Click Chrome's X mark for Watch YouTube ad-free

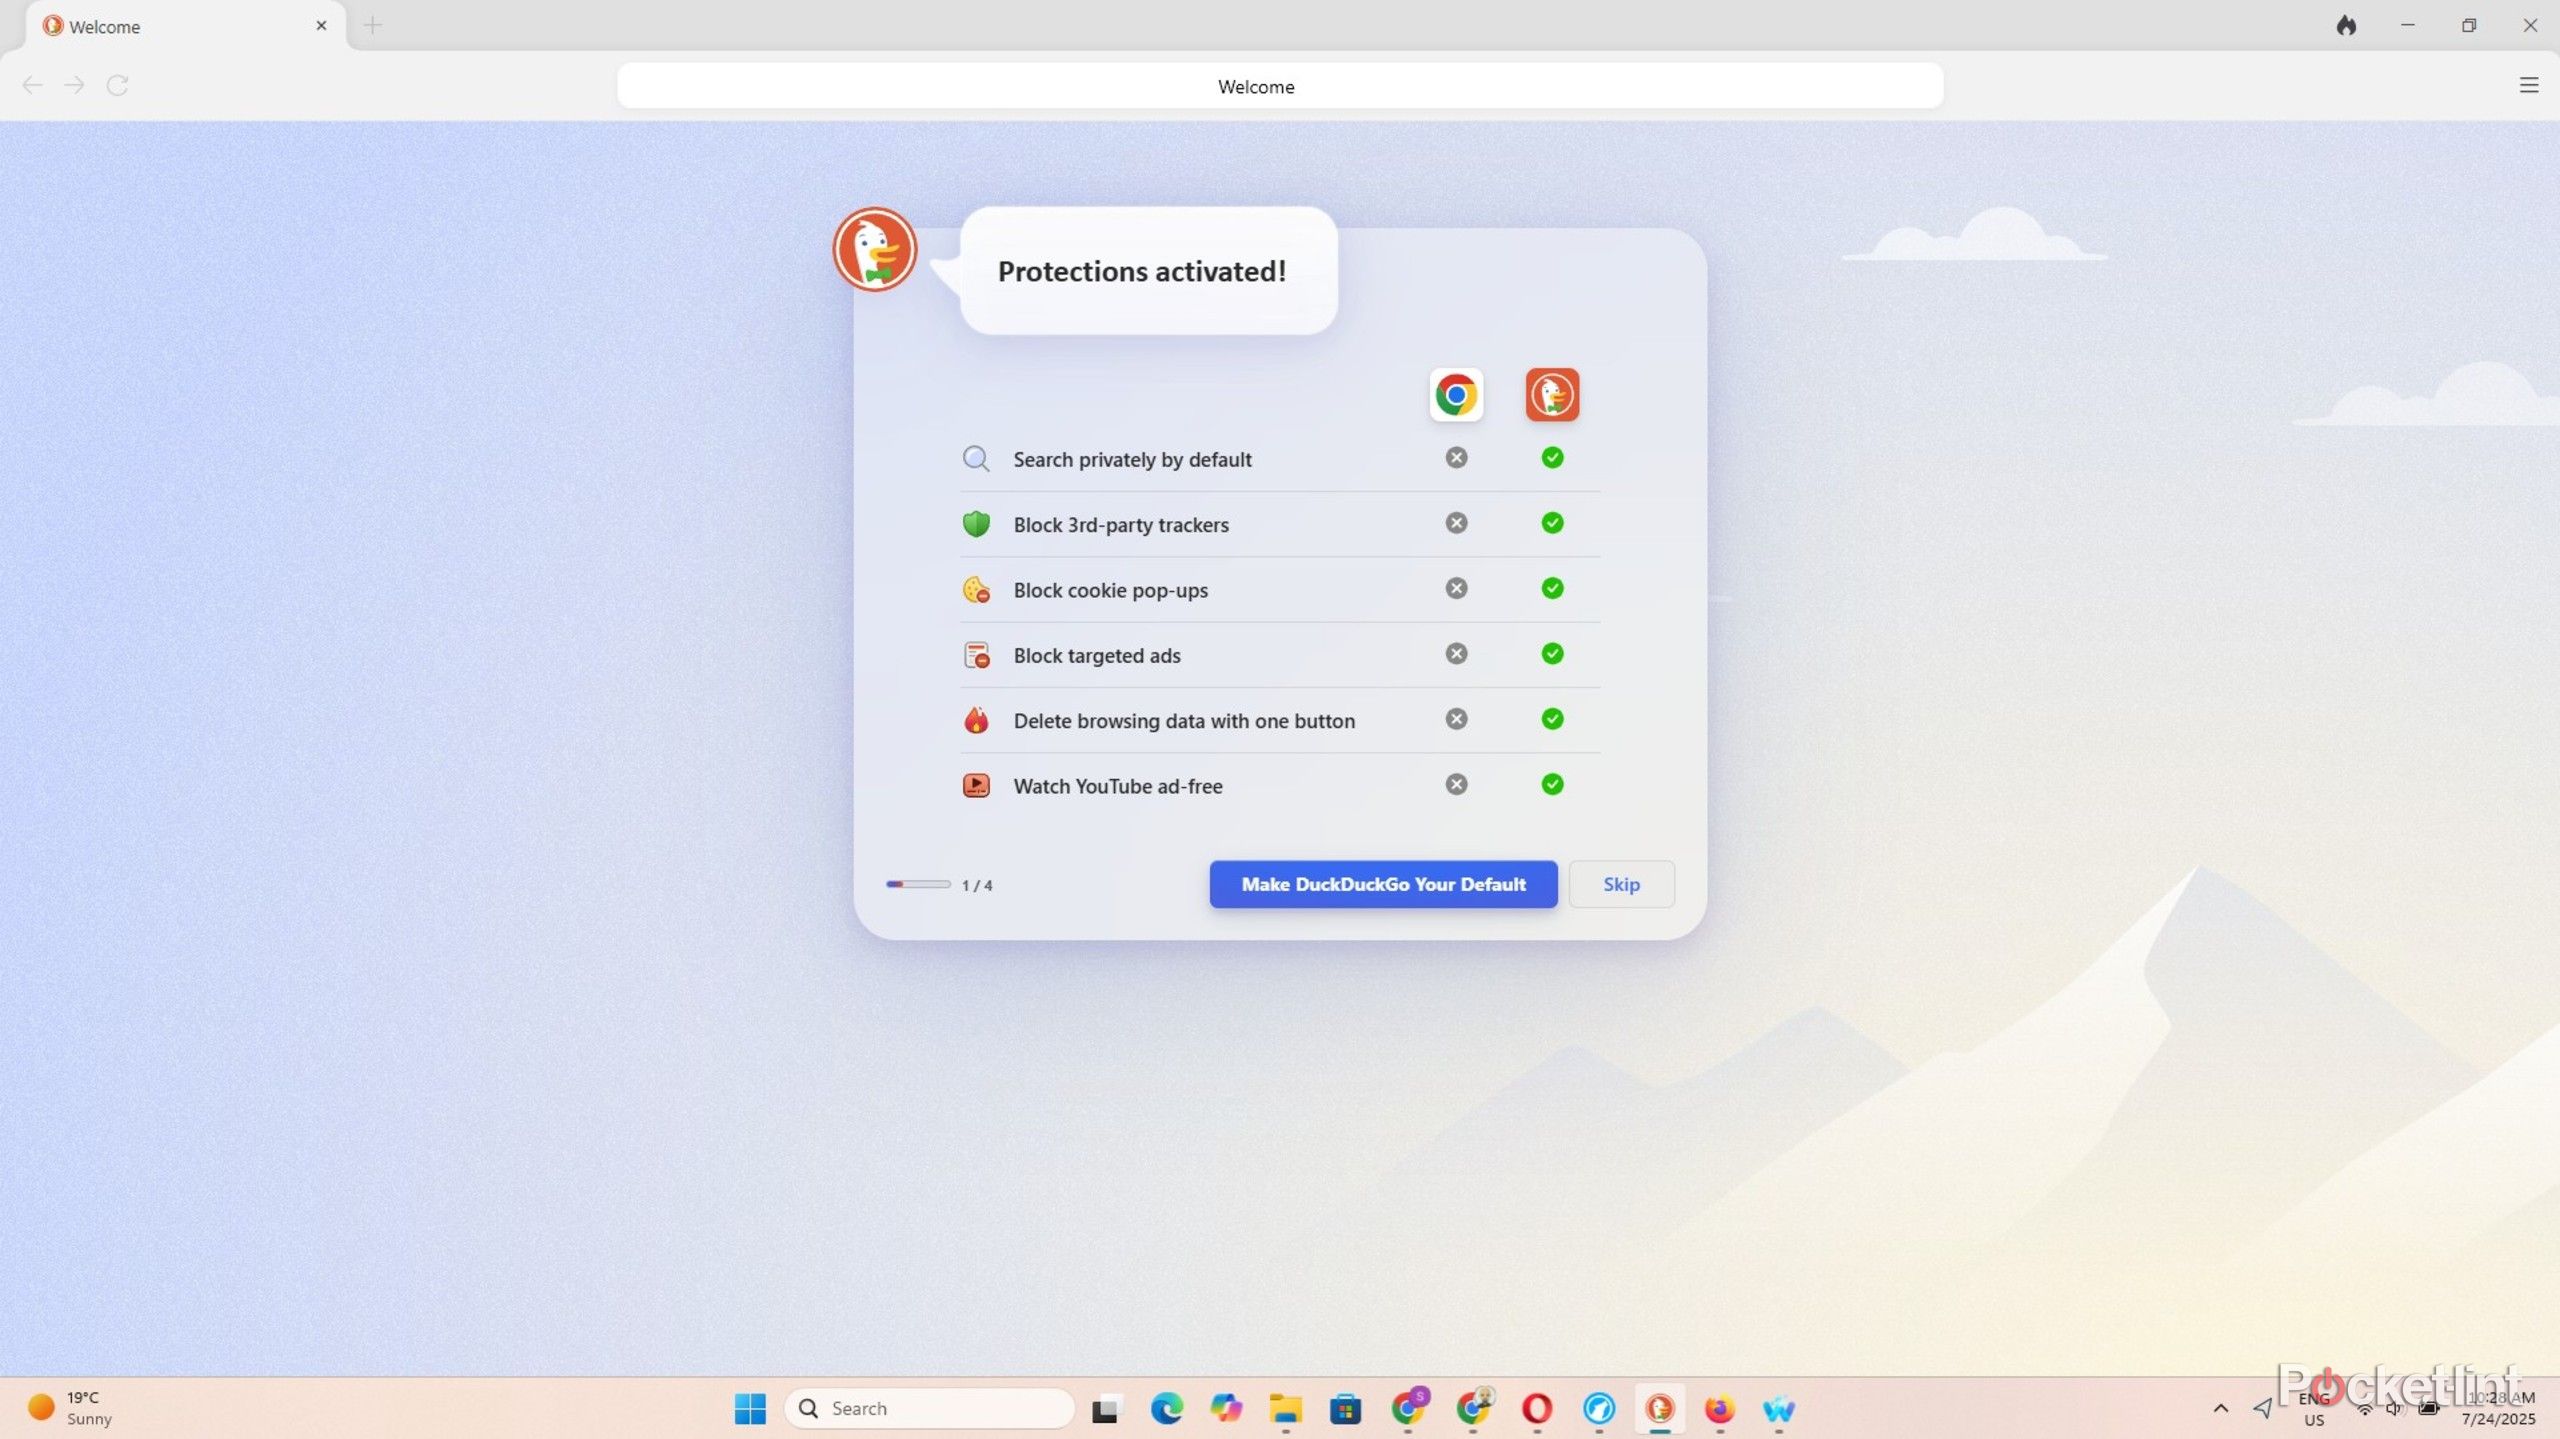pos(1456,784)
